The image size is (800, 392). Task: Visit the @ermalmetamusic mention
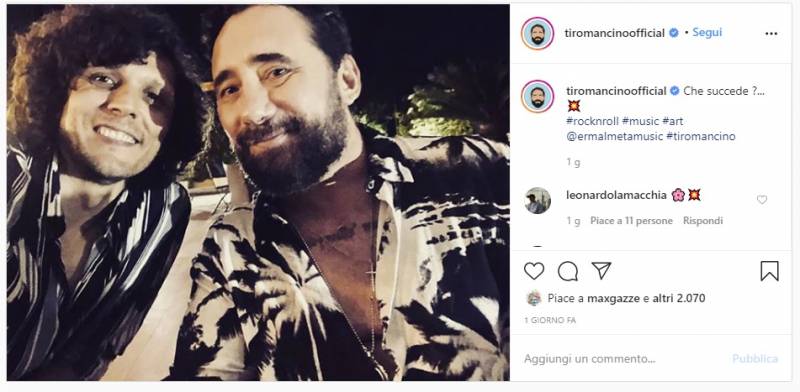[x=615, y=137]
